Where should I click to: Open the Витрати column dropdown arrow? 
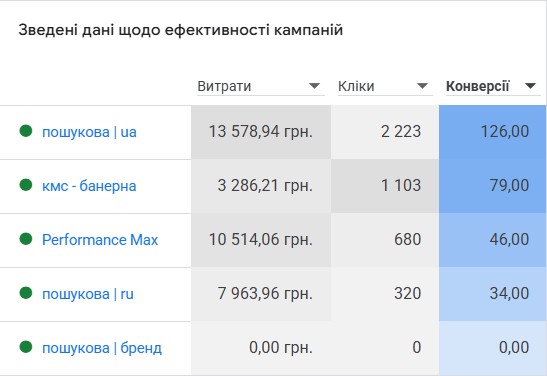314,86
